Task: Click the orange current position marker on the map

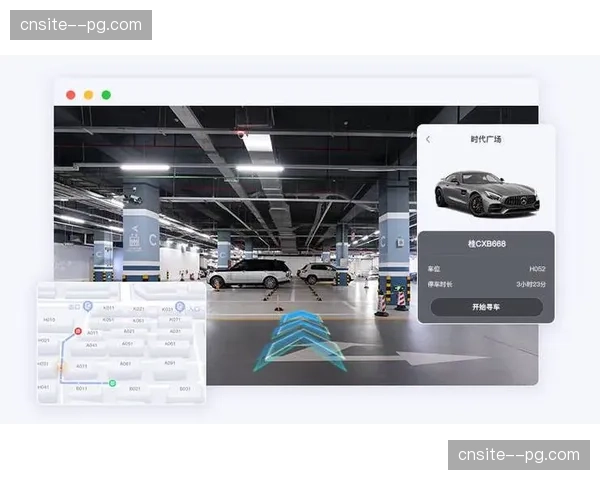Action: tap(61, 367)
